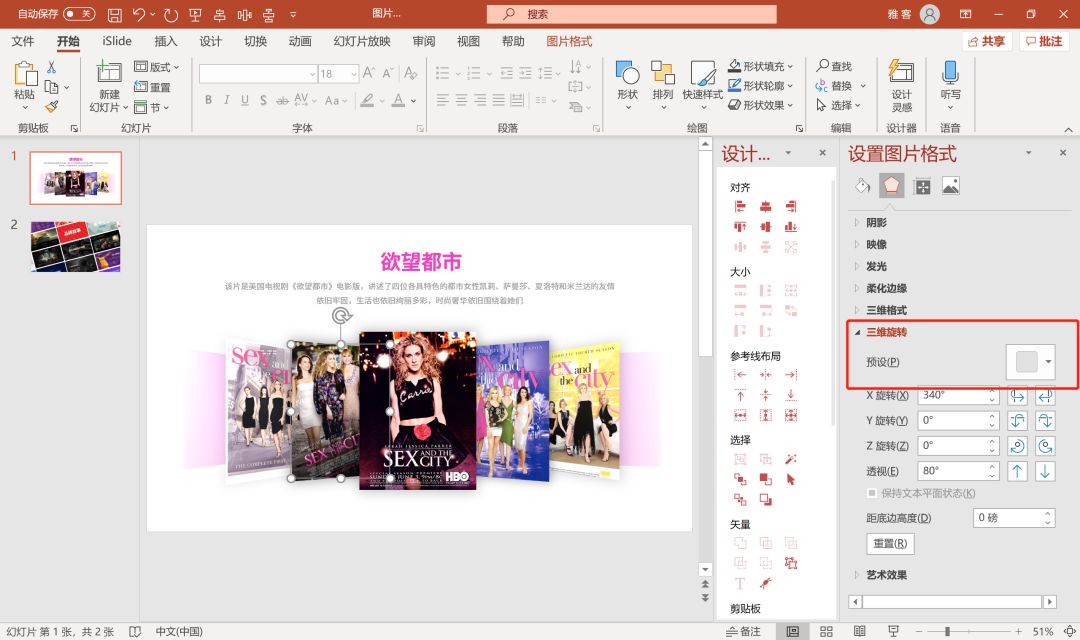The image size is (1080, 640).
Task: Click the Arrange icon
Action: (663, 73)
